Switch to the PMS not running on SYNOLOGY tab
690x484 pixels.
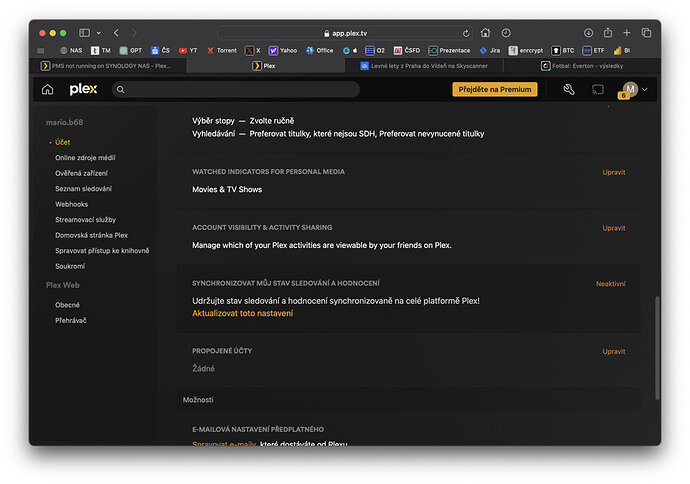[107, 66]
